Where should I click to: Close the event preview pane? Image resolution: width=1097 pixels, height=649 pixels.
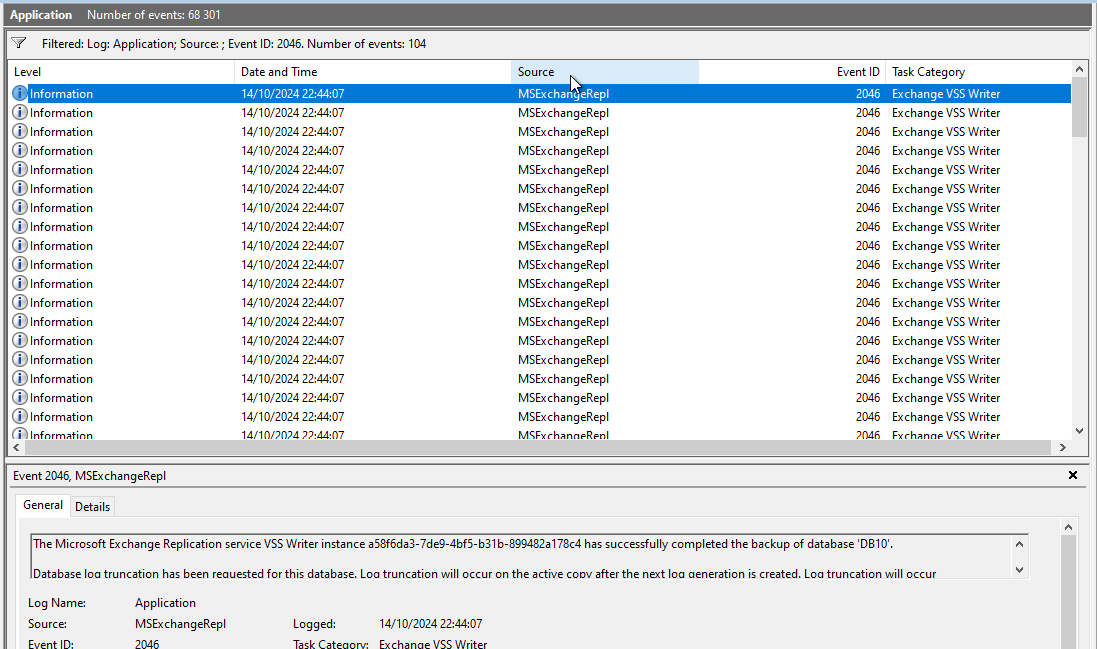click(1073, 476)
